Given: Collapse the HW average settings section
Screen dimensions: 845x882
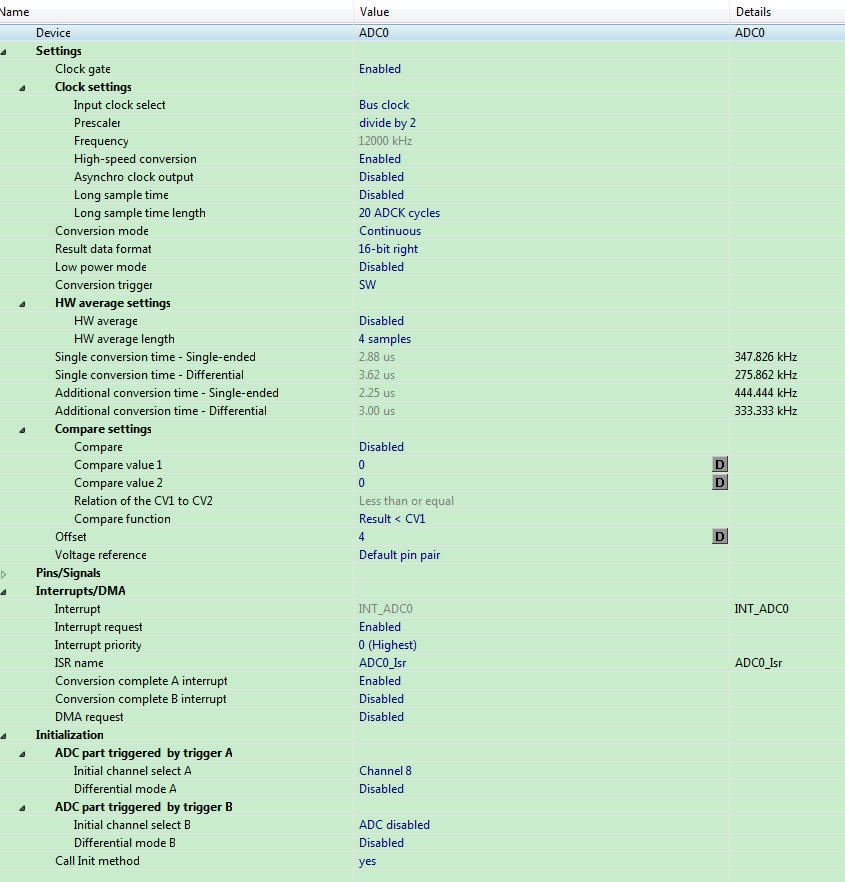Looking at the screenshot, I should tap(23, 304).
